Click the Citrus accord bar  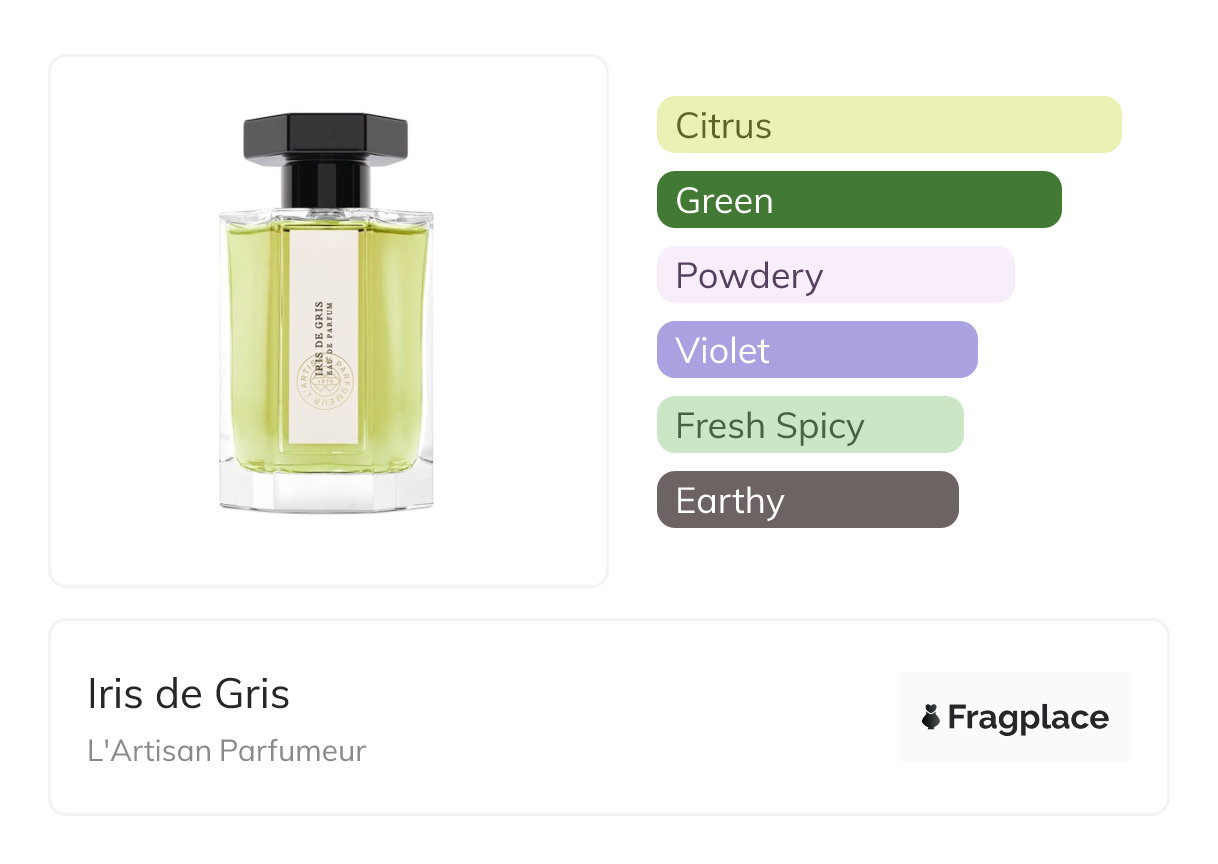point(889,125)
